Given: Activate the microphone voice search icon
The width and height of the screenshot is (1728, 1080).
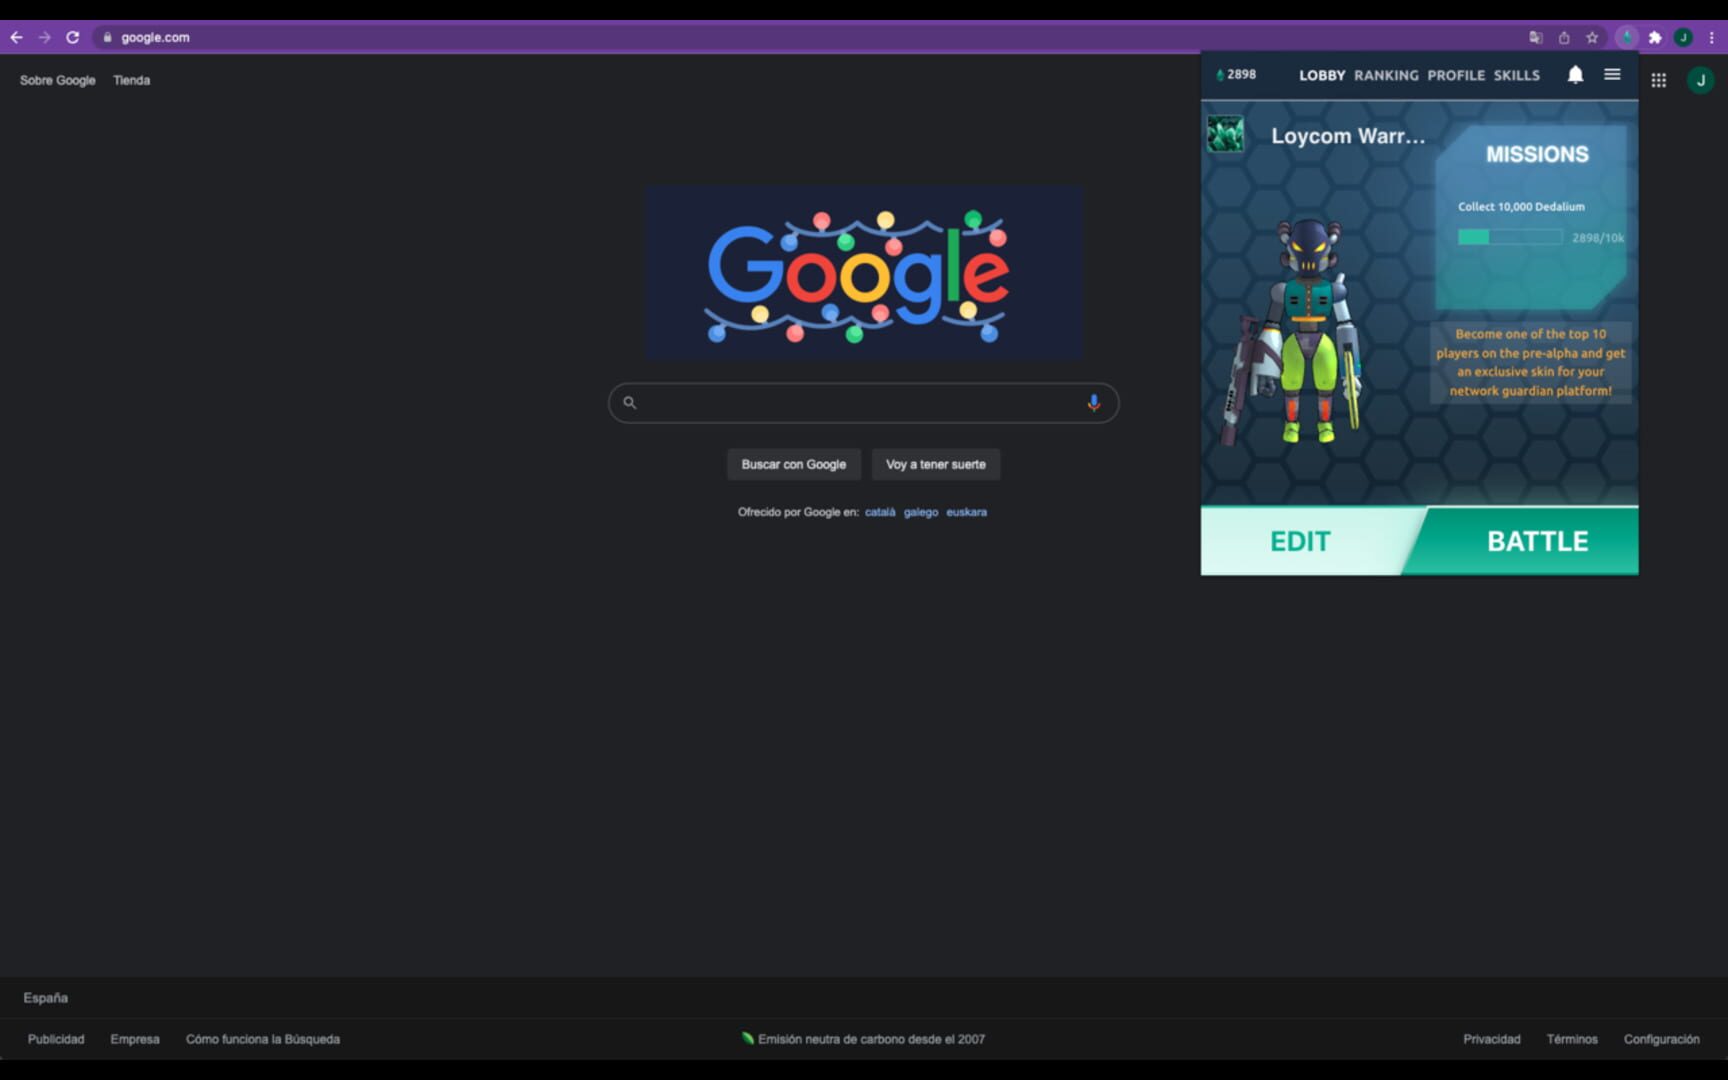Looking at the screenshot, I should (x=1094, y=402).
